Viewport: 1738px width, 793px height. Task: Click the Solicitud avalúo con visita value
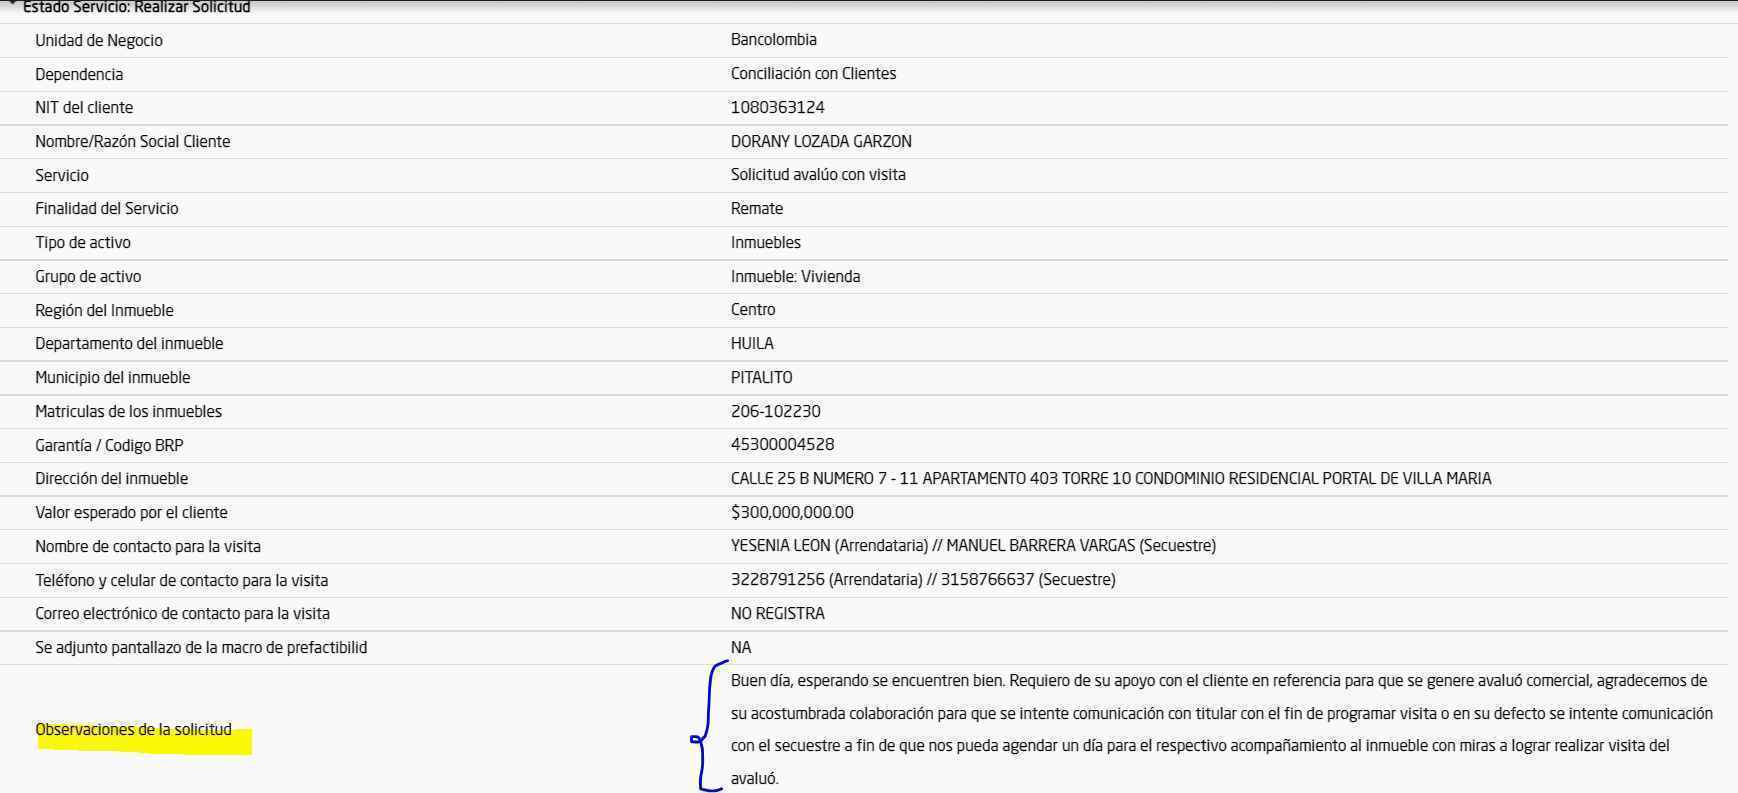pos(817,175)
